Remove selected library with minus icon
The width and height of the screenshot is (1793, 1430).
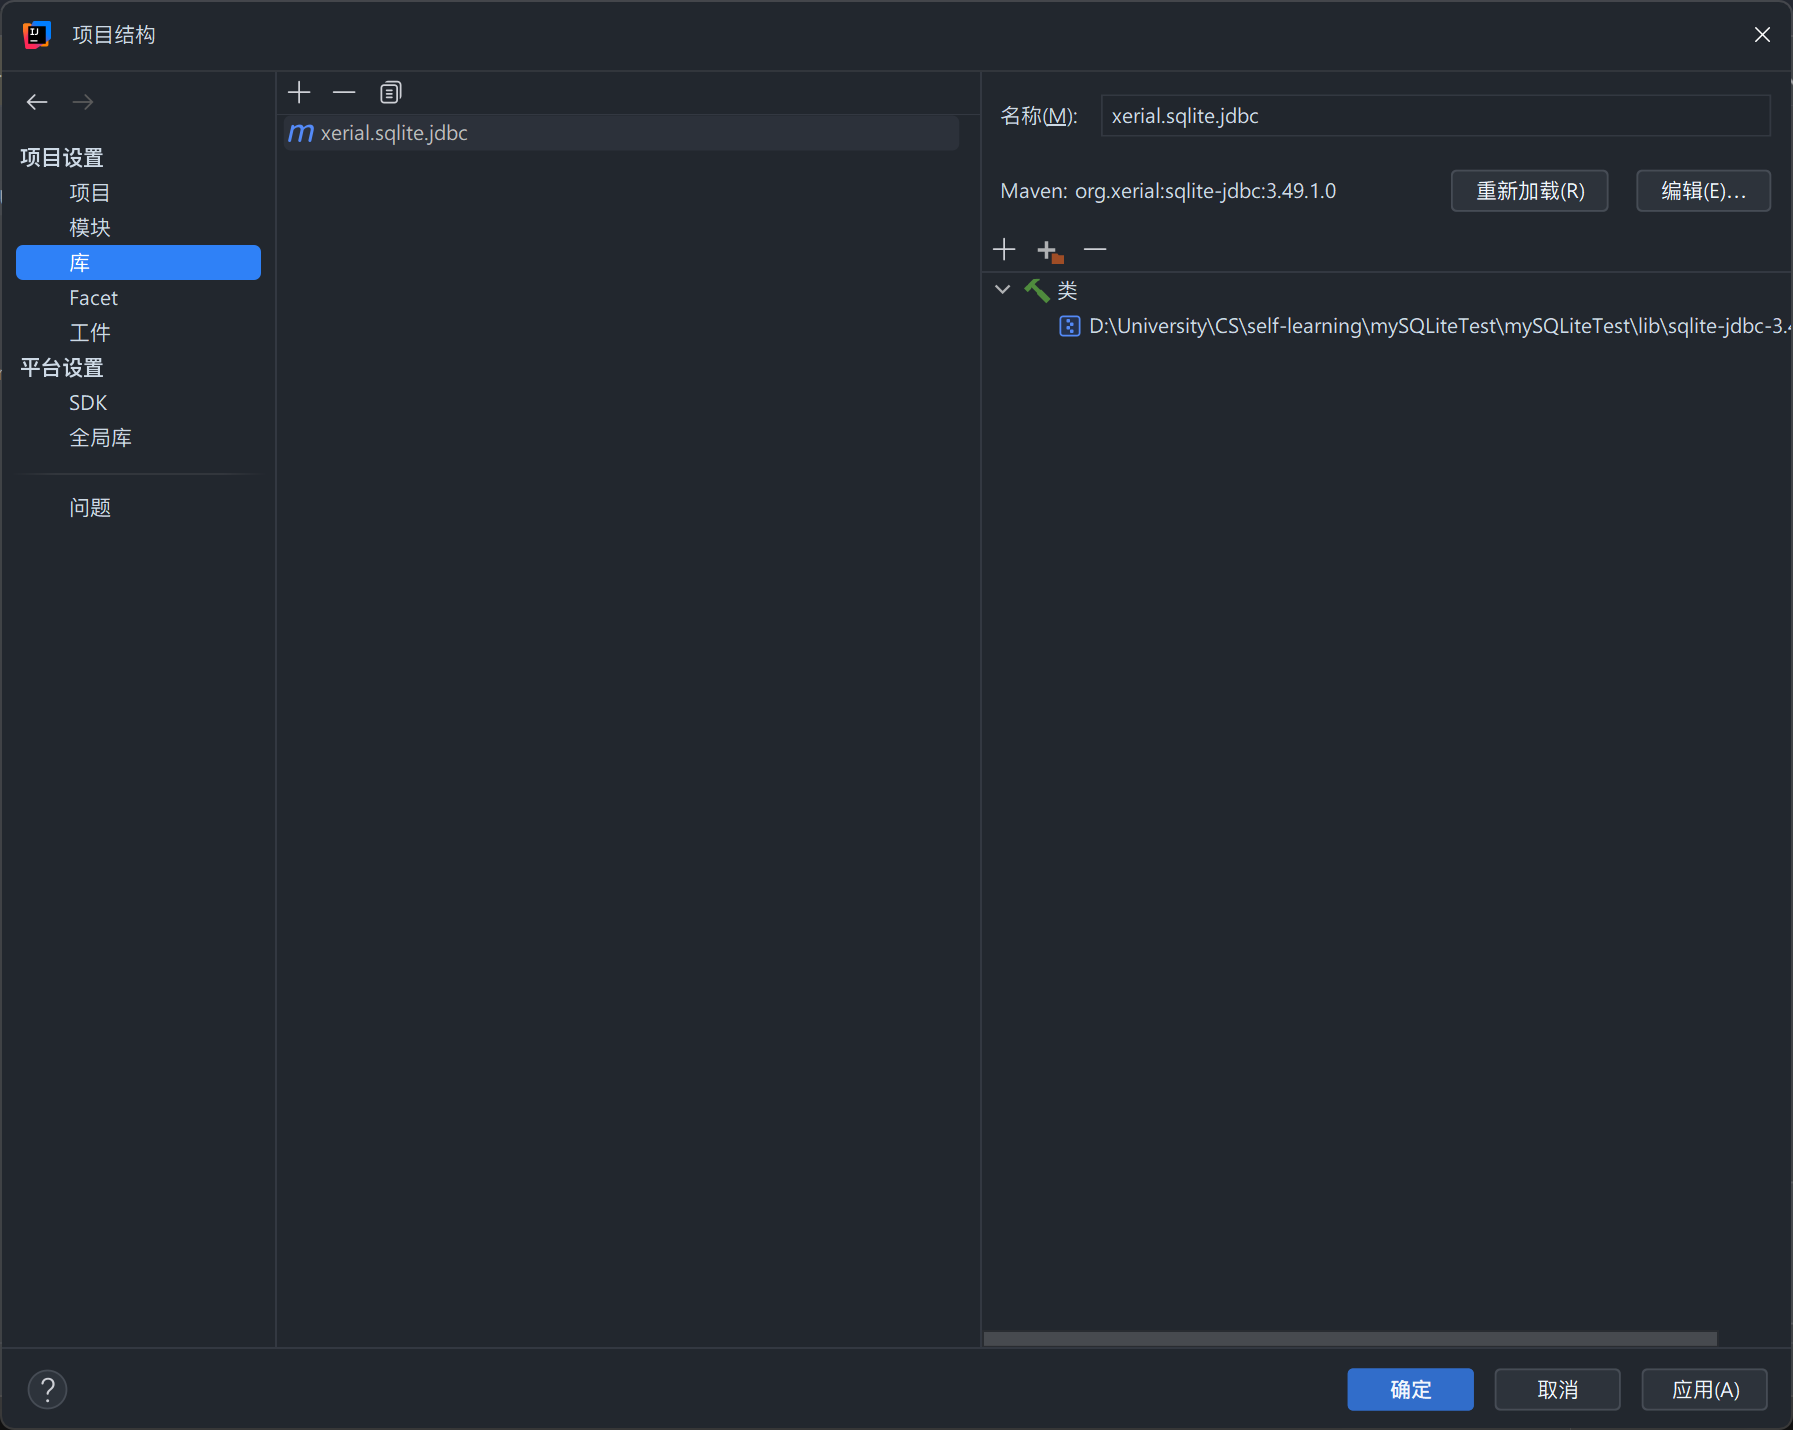[344, 93]
